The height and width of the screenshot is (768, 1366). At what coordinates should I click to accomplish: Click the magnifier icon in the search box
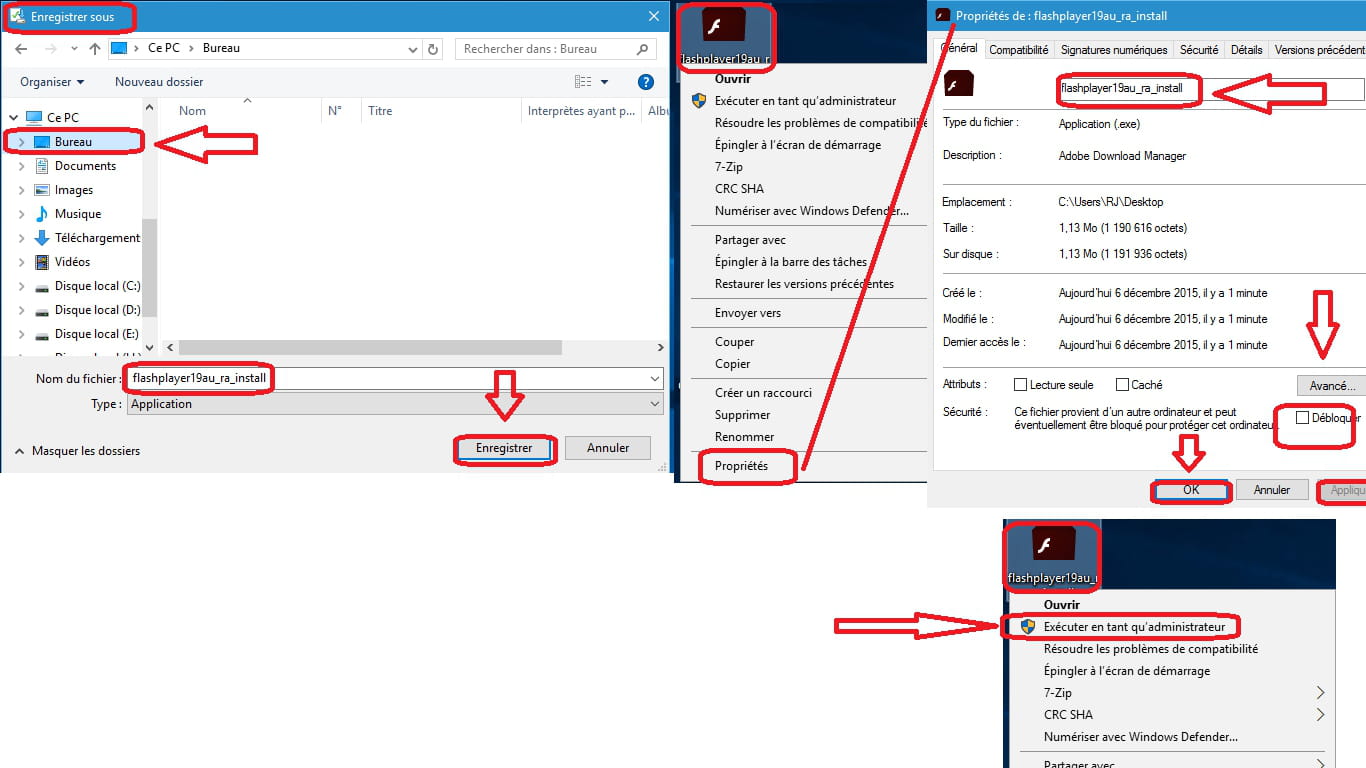click(643, 48)
